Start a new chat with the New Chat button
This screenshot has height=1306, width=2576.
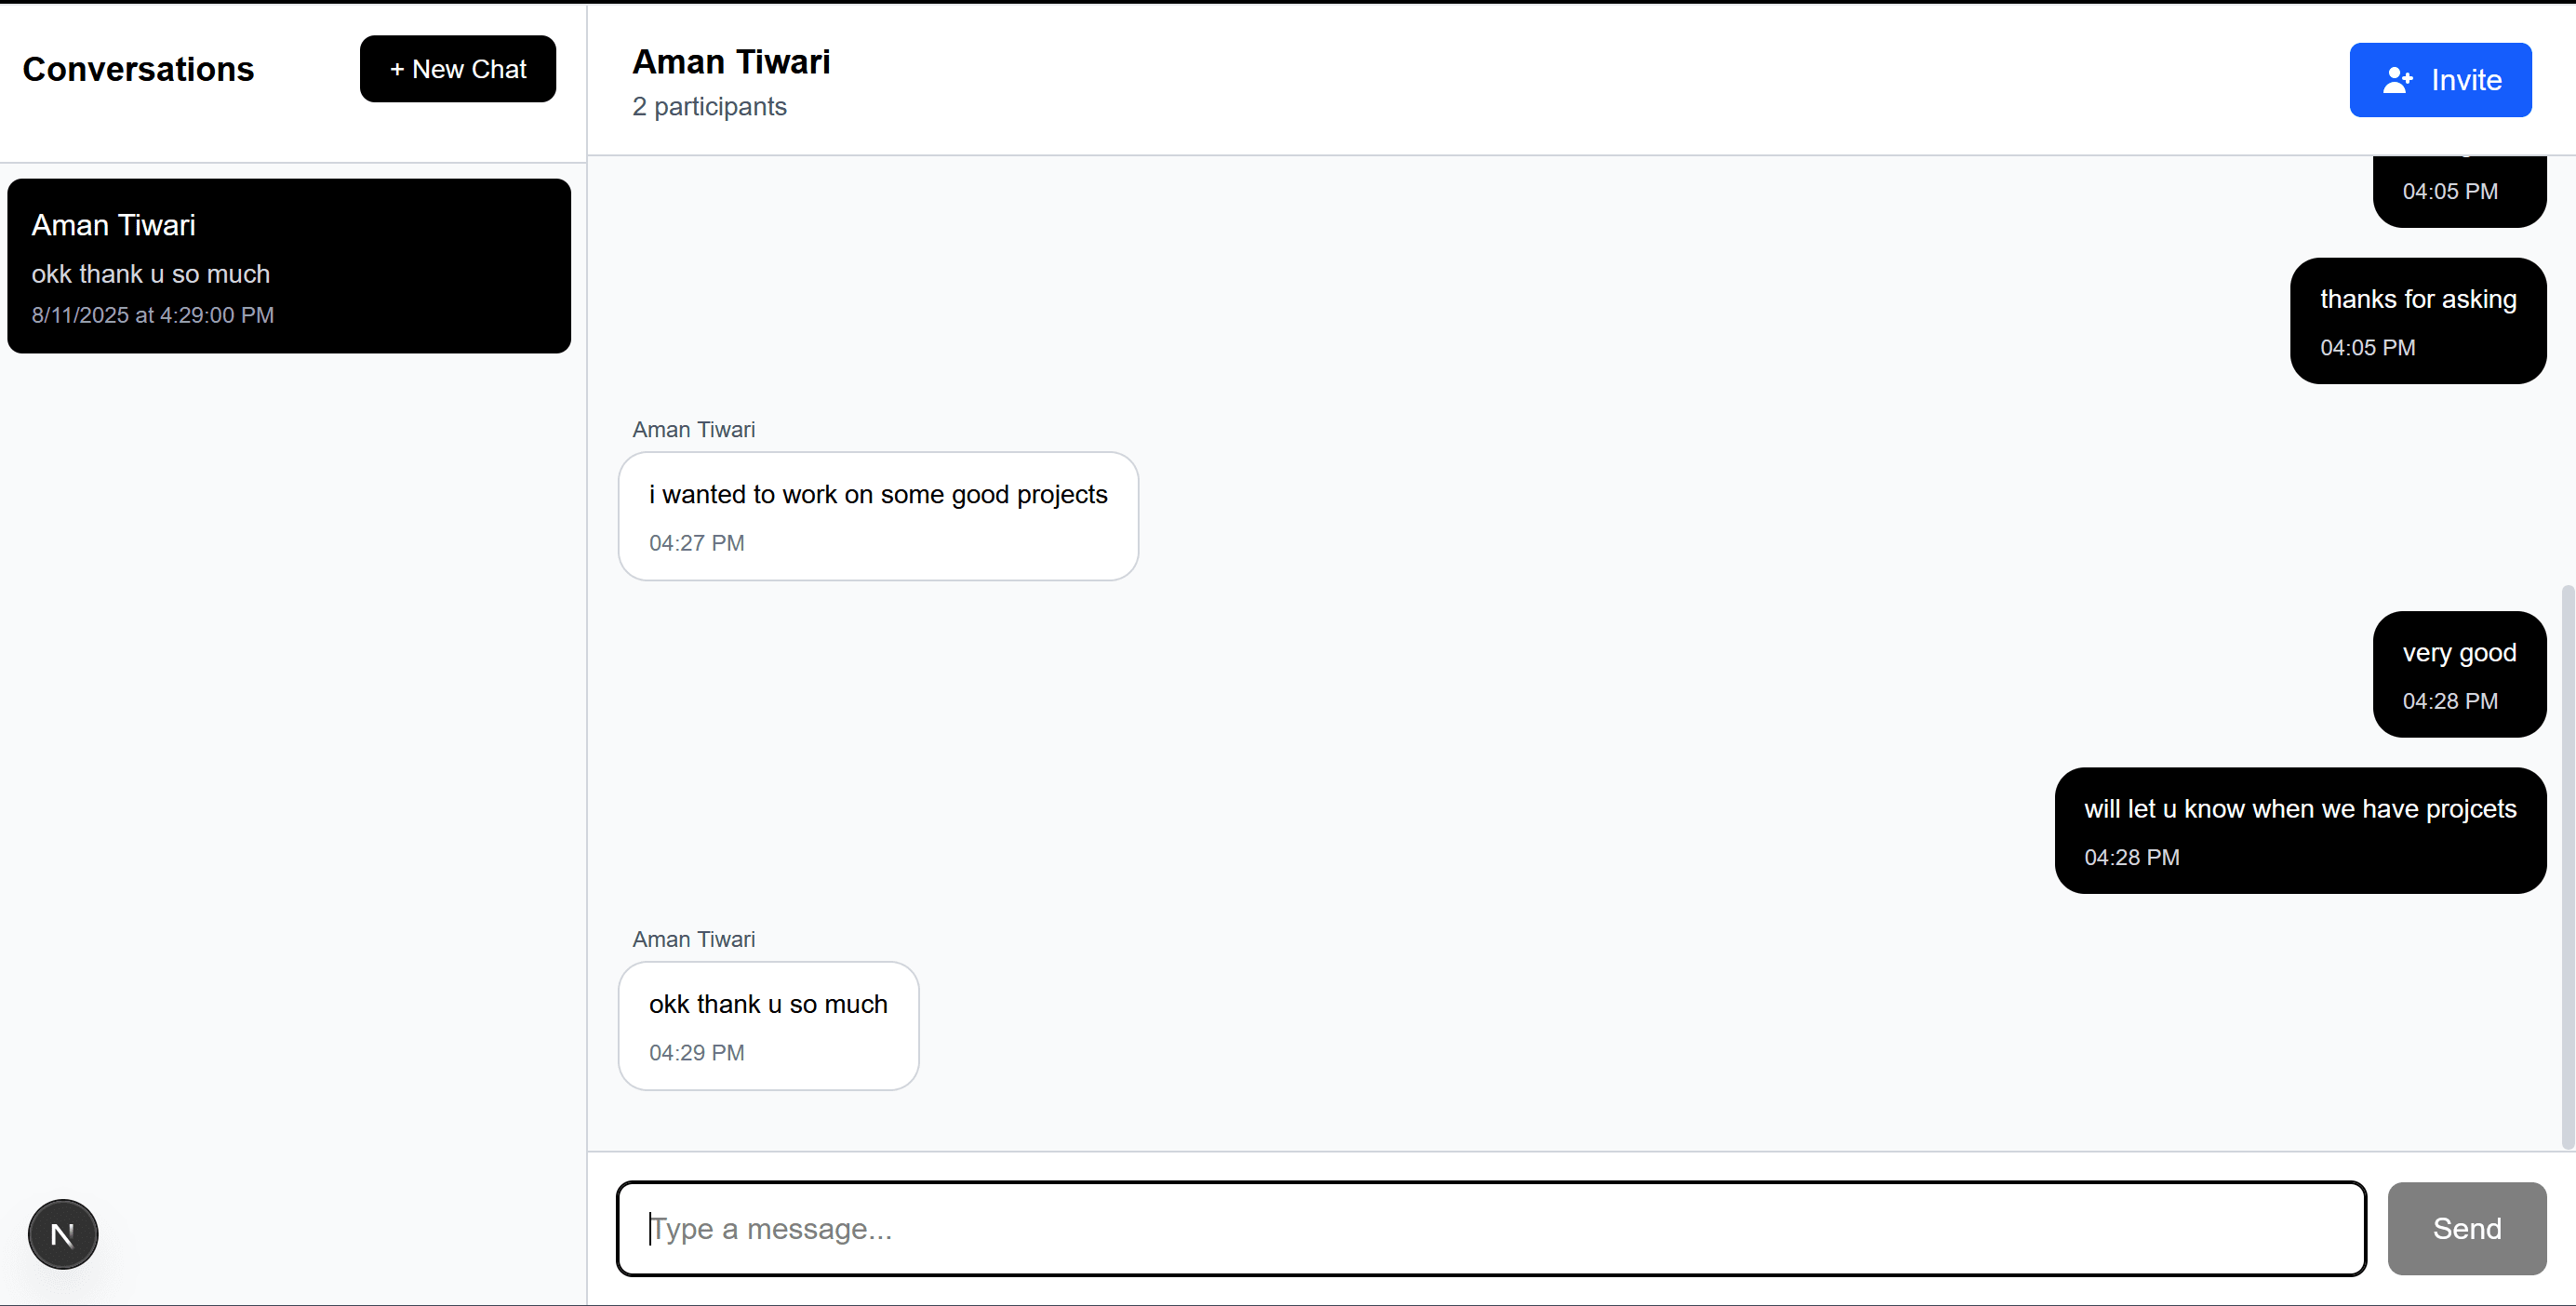(x=458, y=69)
